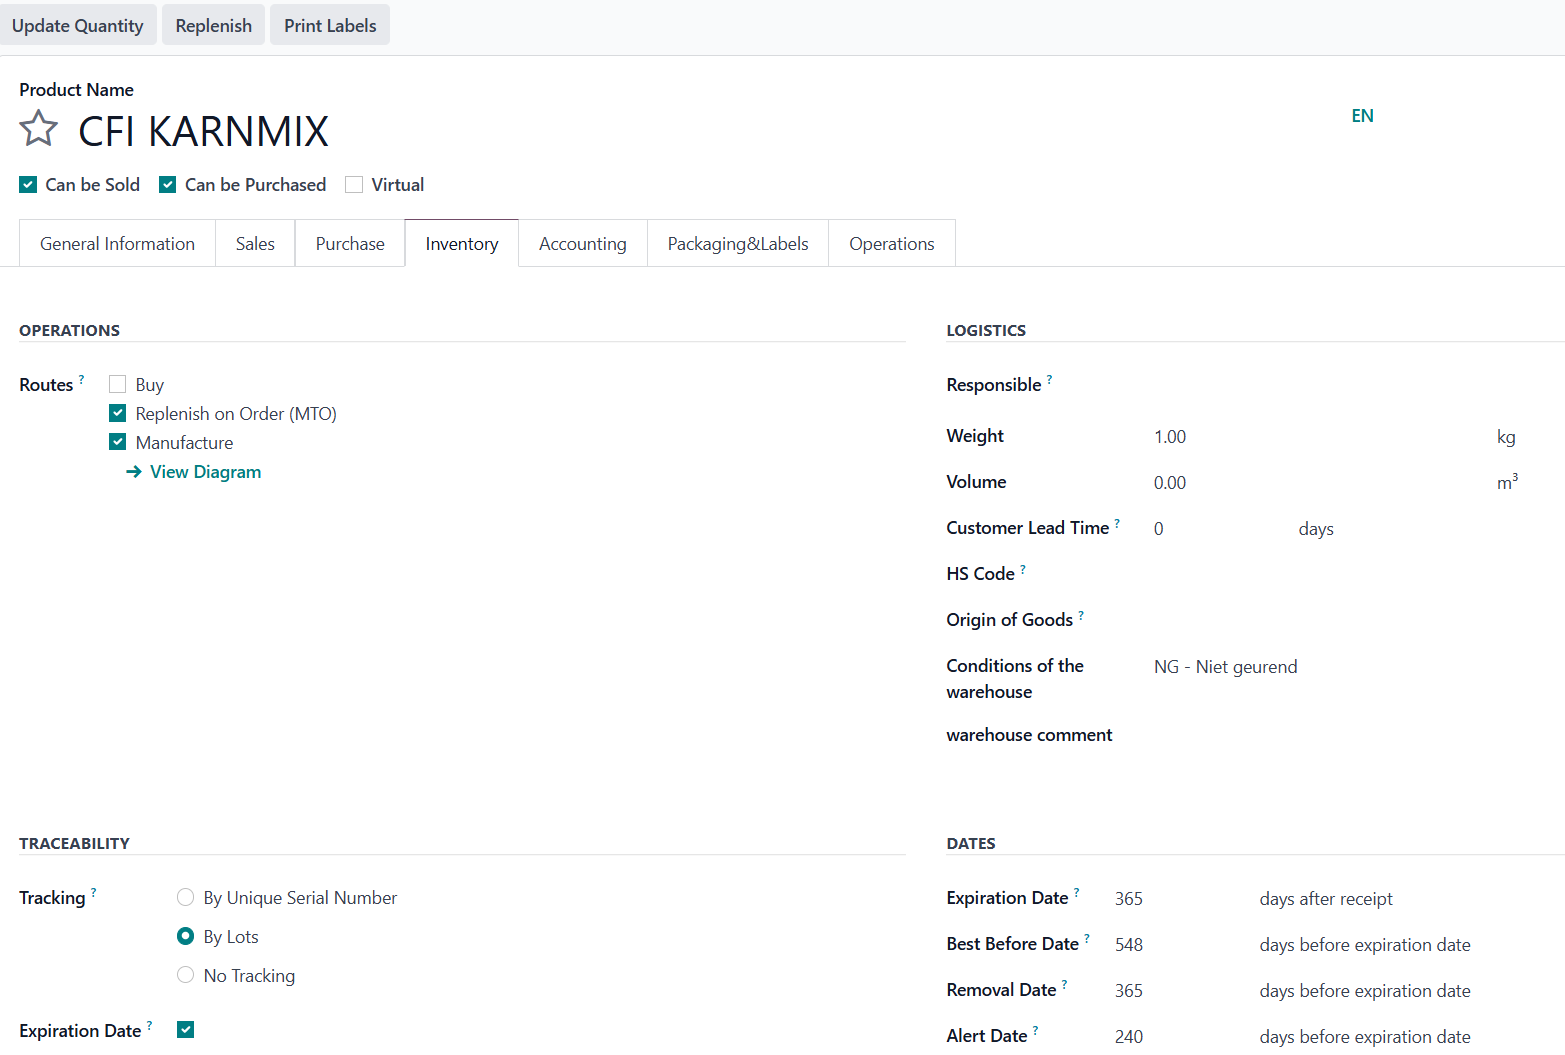Toggle the Virtual checkbox
Viewport: 1565px width, 1055px height.
coord(354,185)
